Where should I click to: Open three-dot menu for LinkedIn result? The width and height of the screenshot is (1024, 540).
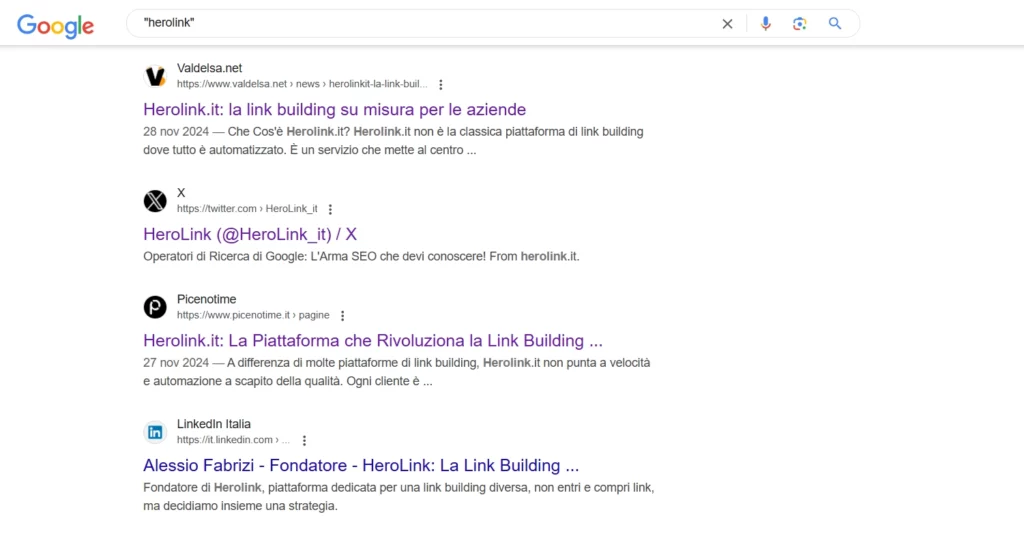304,441
